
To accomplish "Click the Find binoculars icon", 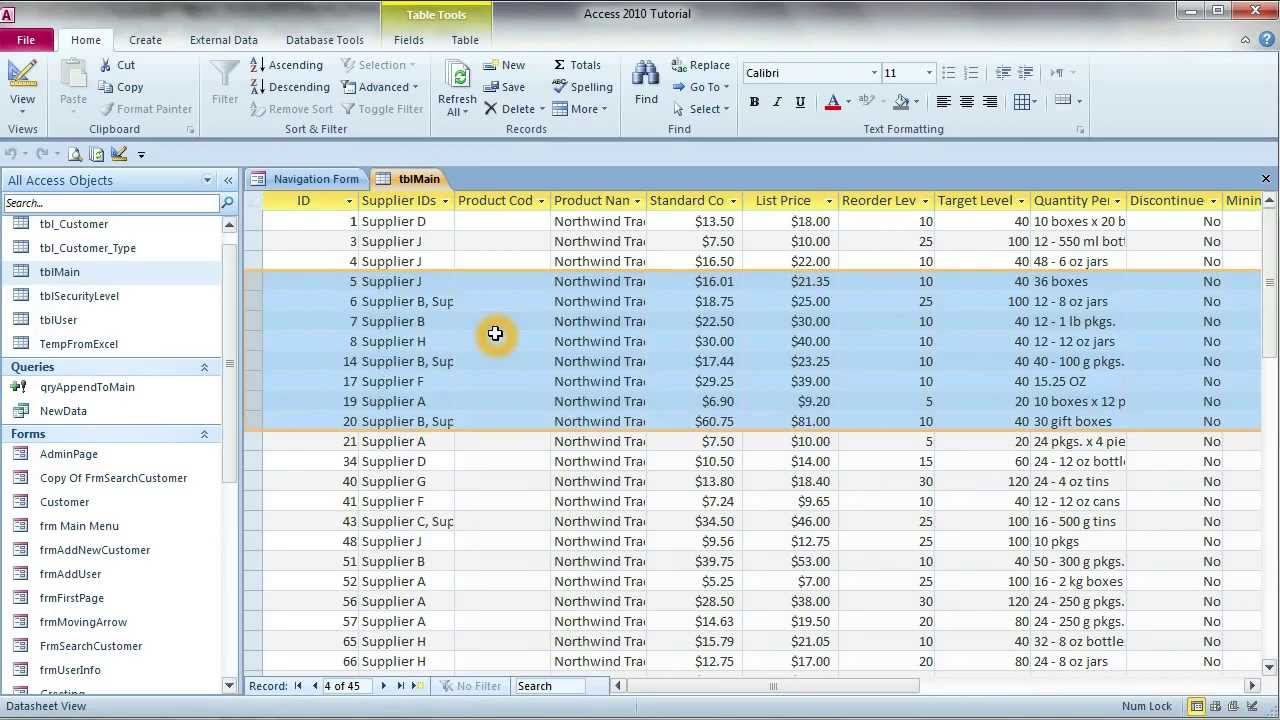I will tap(646, 84).
